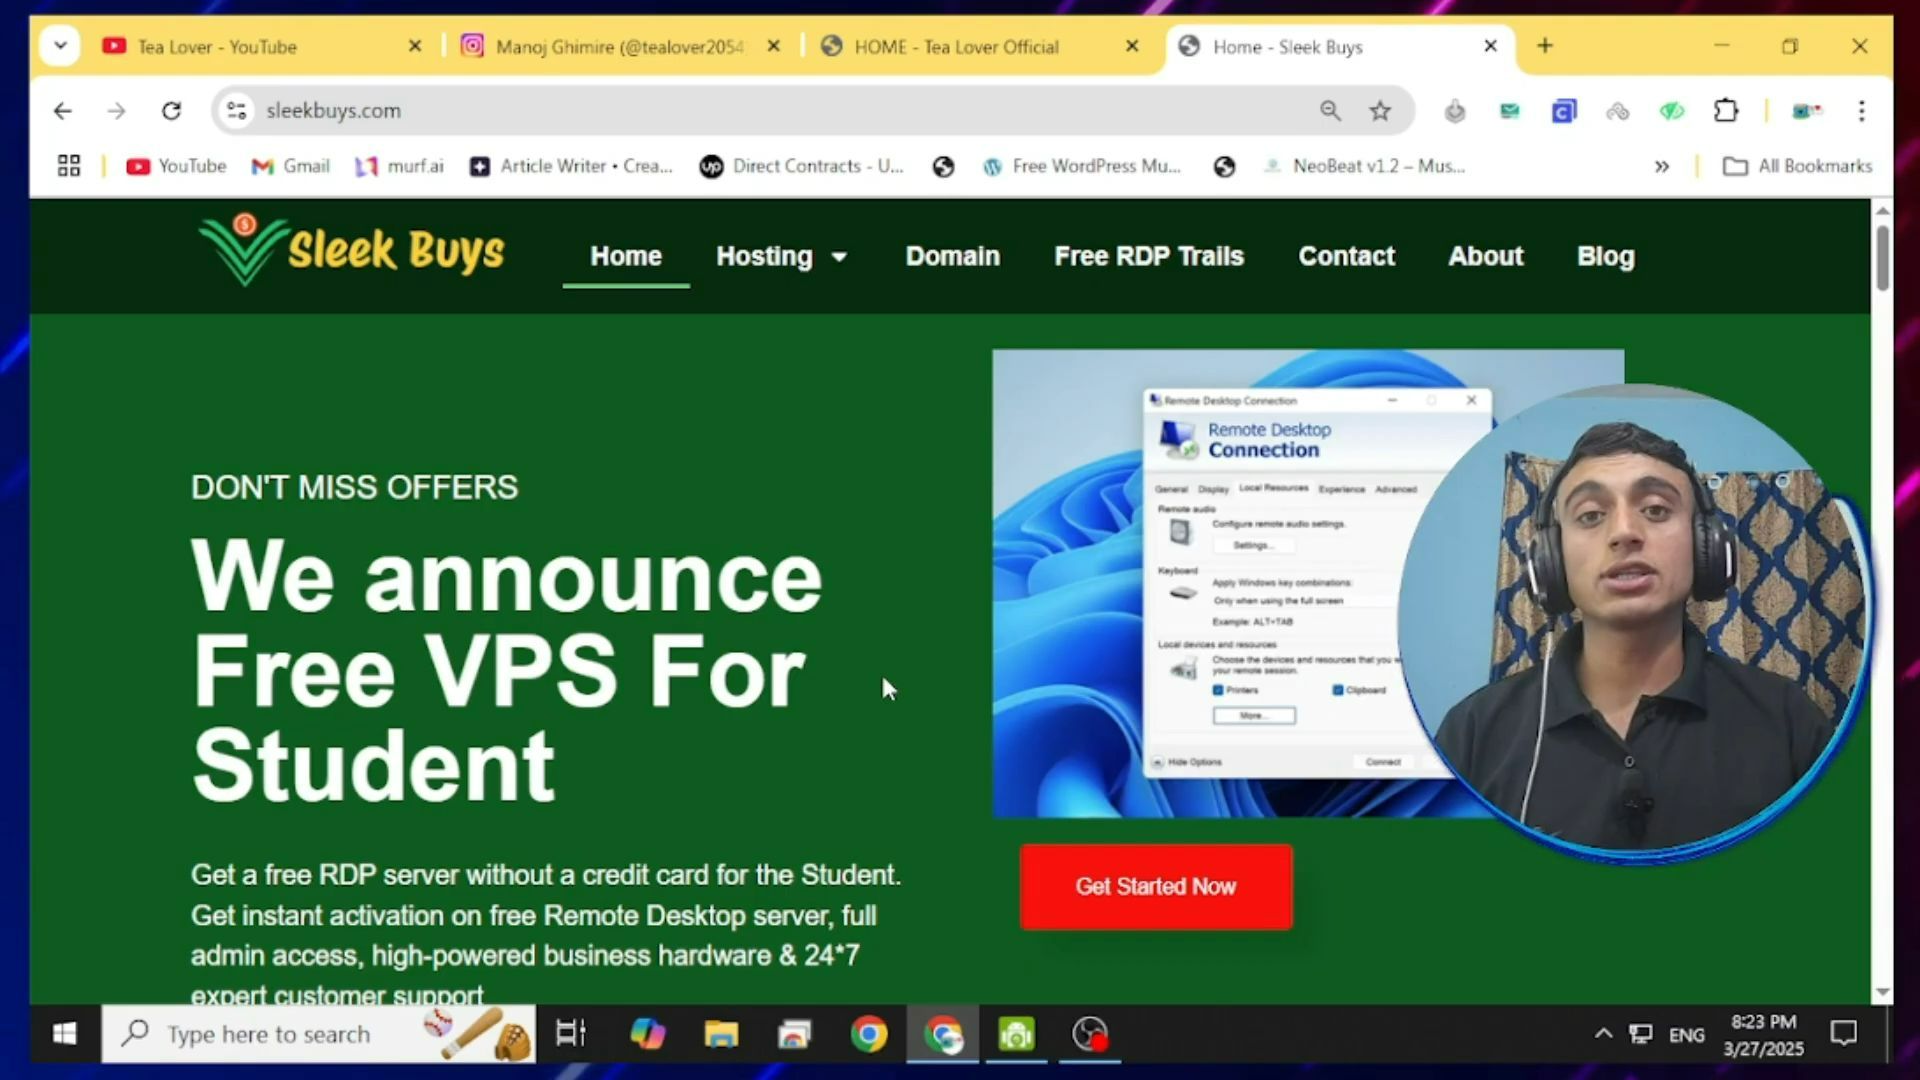Open Chrome three-dot menu
Image resolution: width=1920 pixels, height=1080 pixels.
coord(1861,111)
